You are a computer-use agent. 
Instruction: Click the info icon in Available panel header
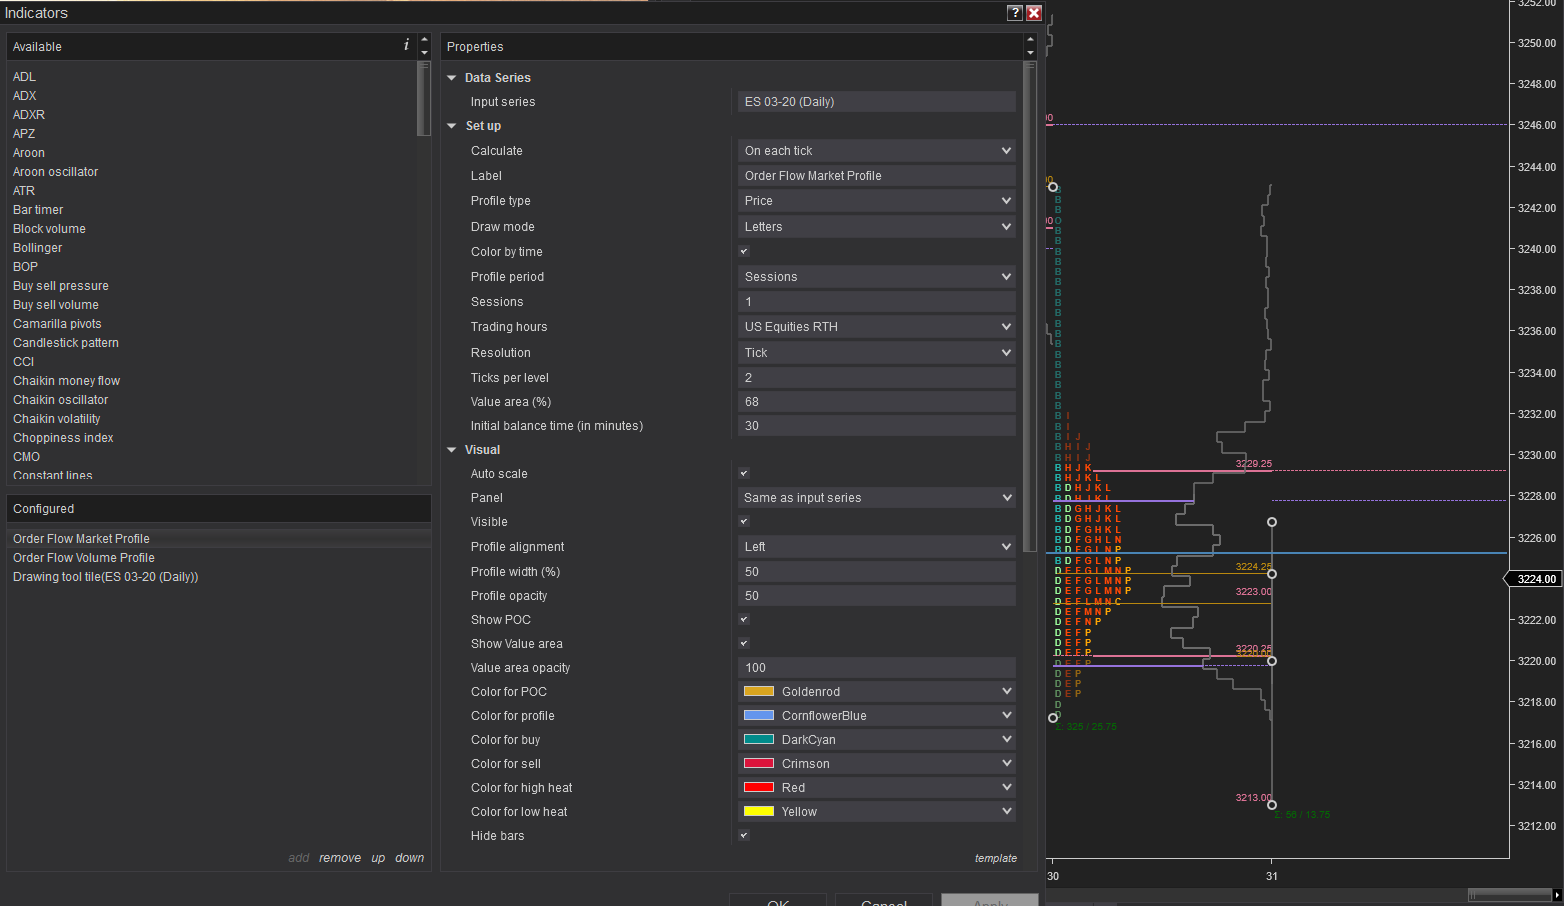(405, 45)
